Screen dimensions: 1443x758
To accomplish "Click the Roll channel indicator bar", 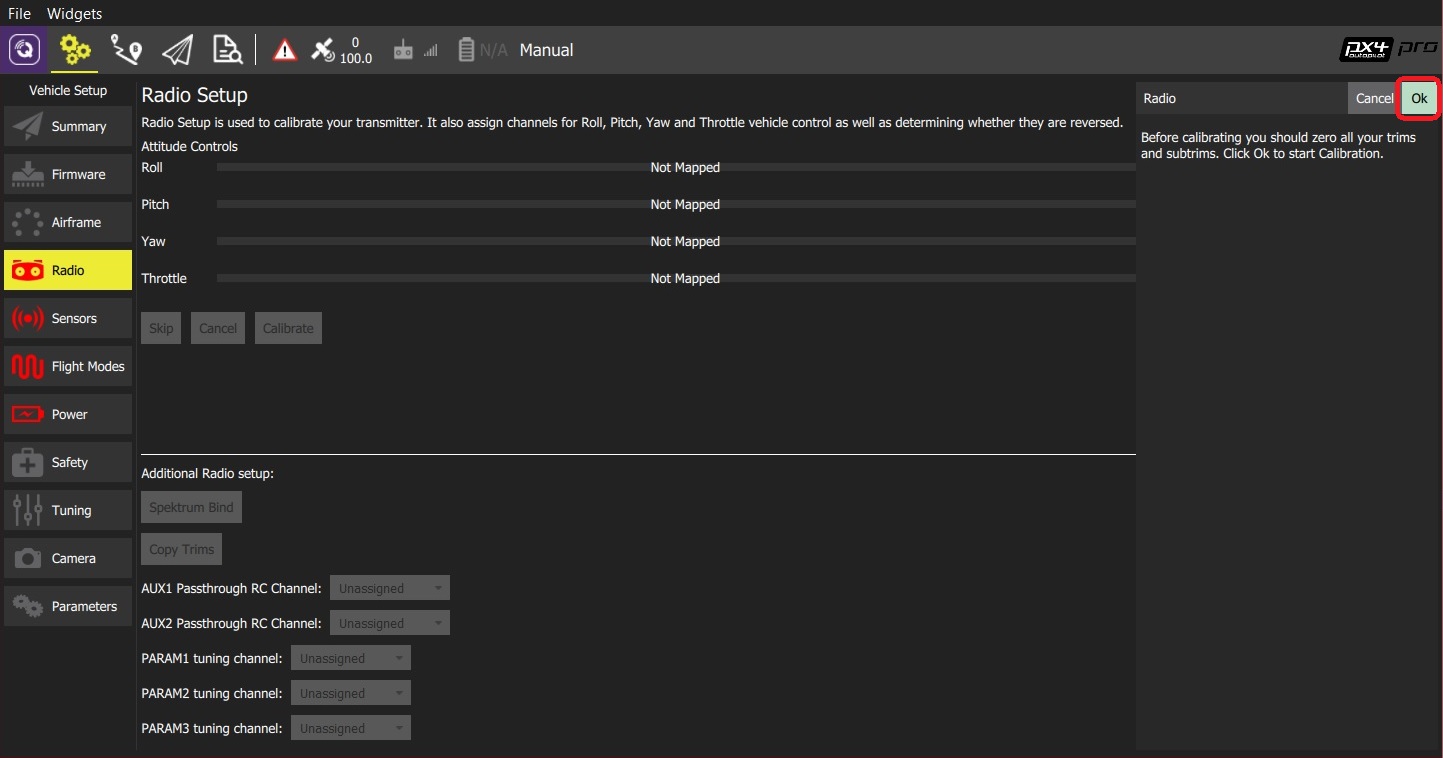I will click(x=676, y=168).
